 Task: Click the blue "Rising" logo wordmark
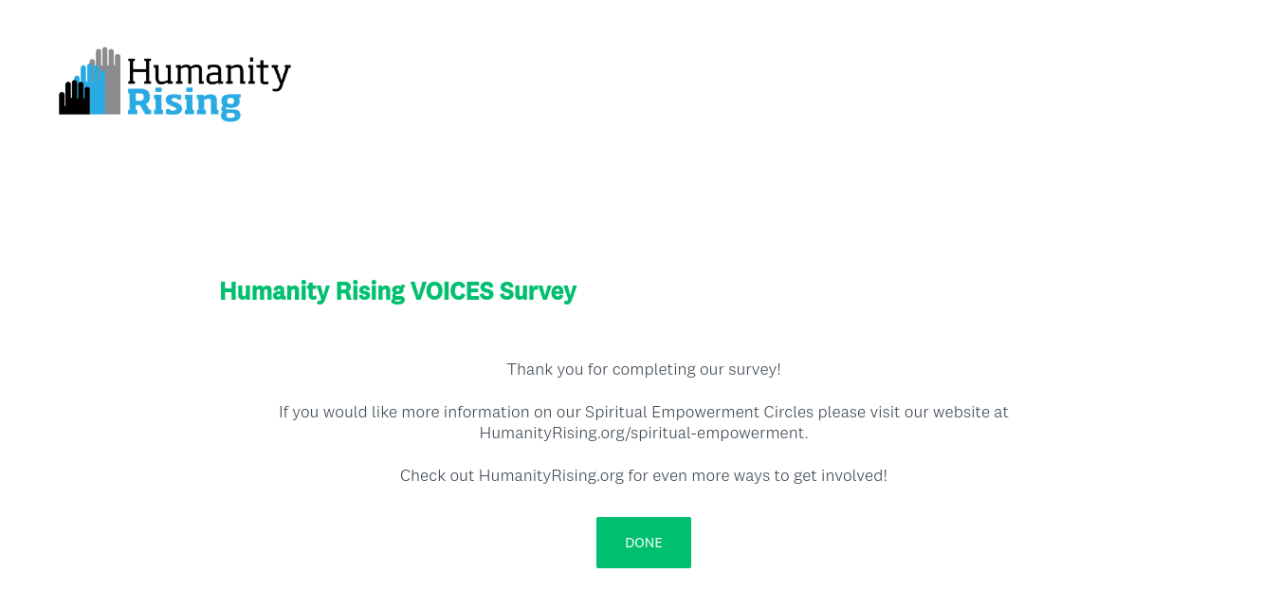pyautogui.click(x=184, y=103)
